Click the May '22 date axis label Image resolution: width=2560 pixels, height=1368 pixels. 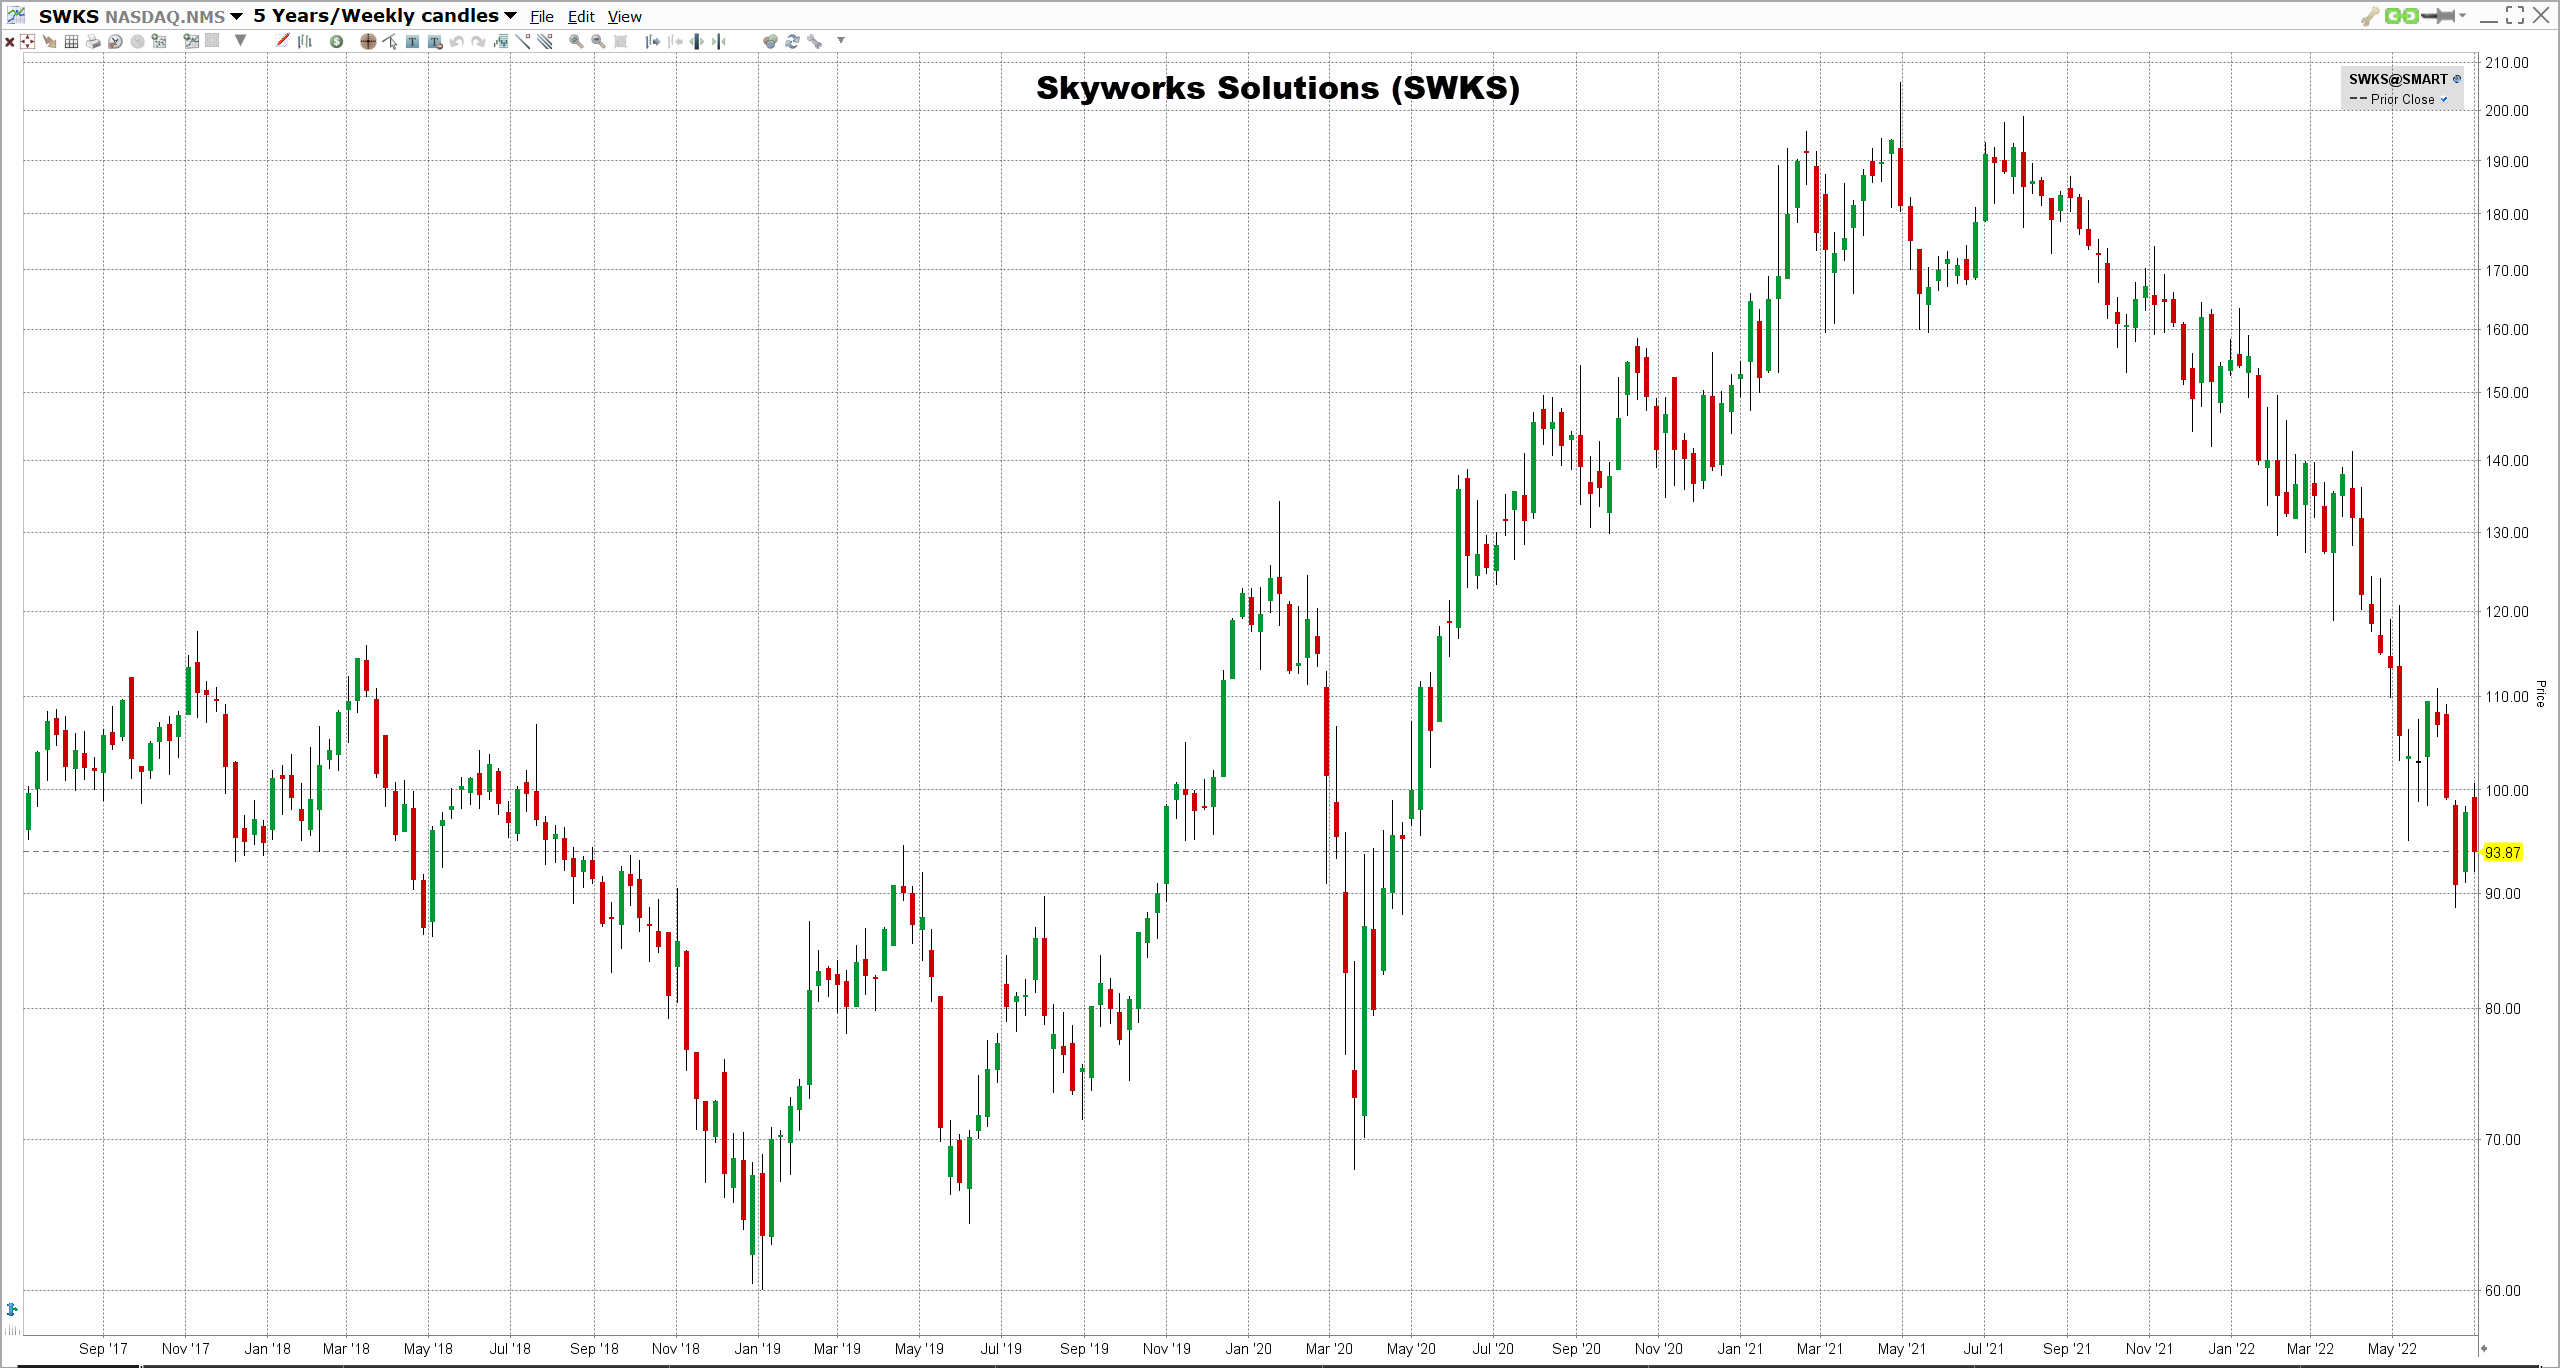coord(2392,1349)
